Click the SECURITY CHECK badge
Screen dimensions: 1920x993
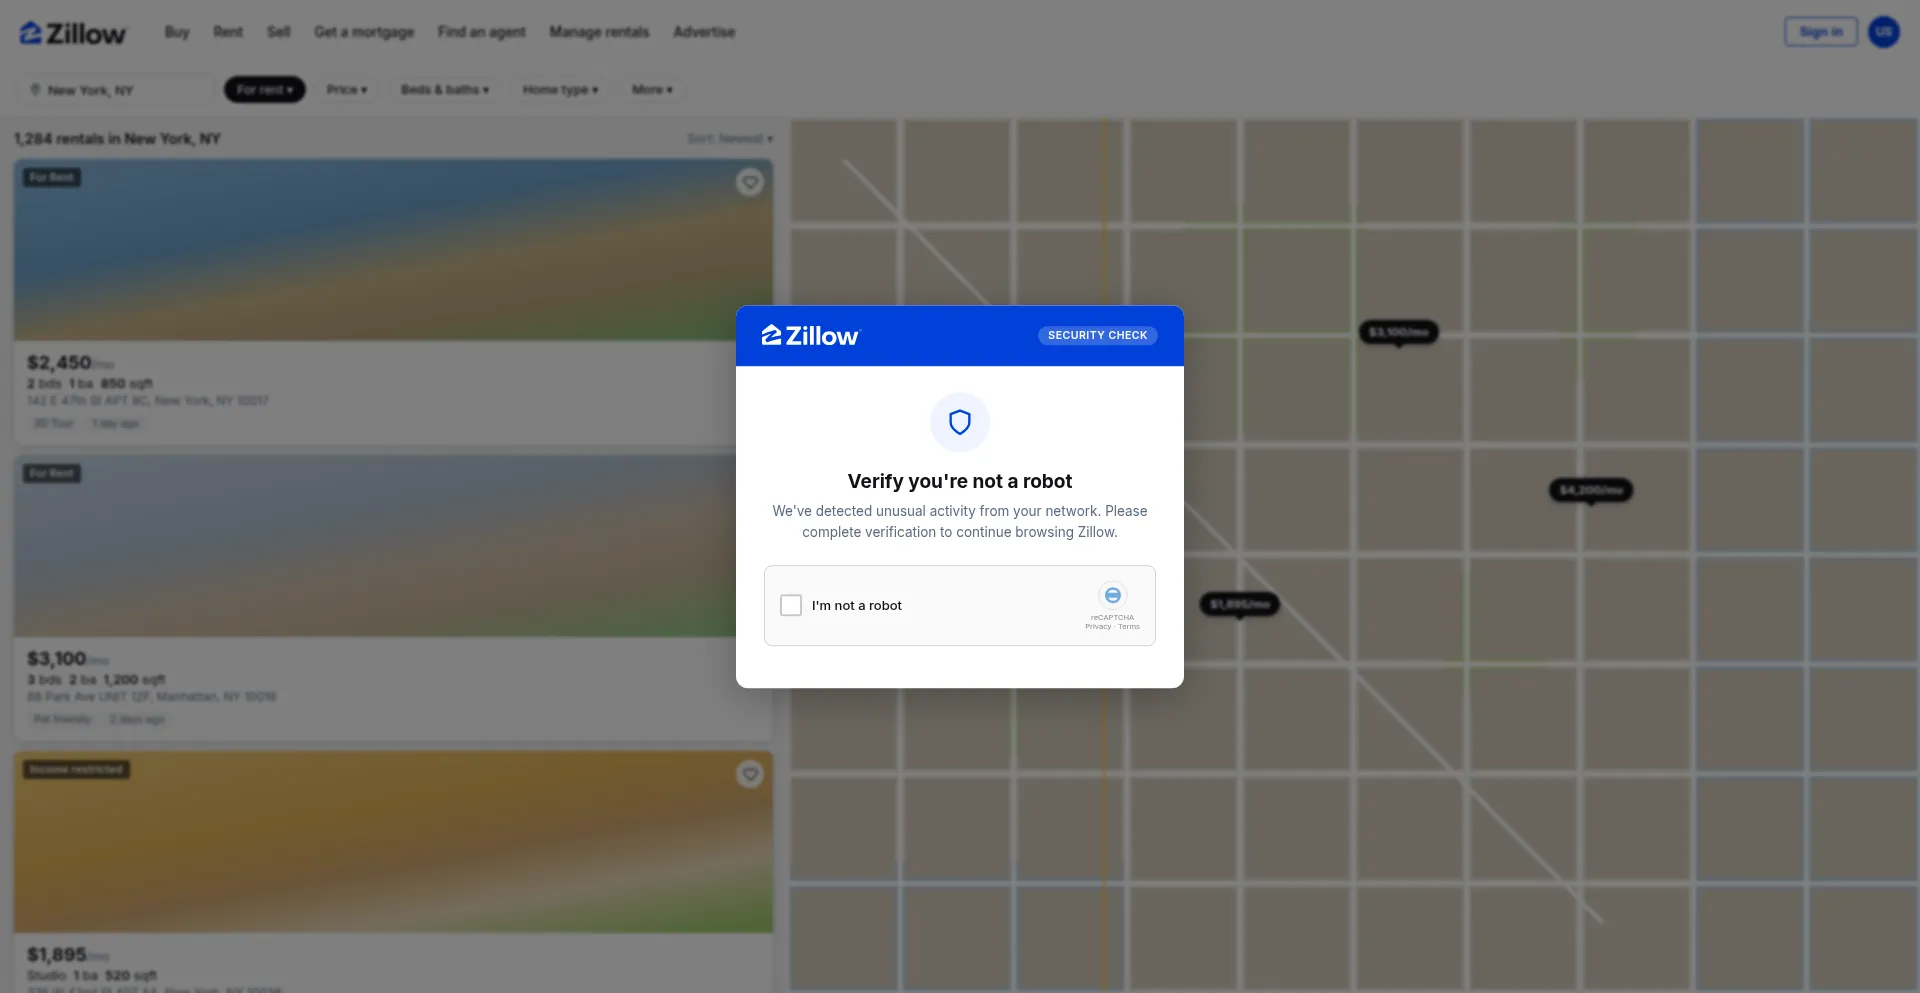[x=1097, y=336]
